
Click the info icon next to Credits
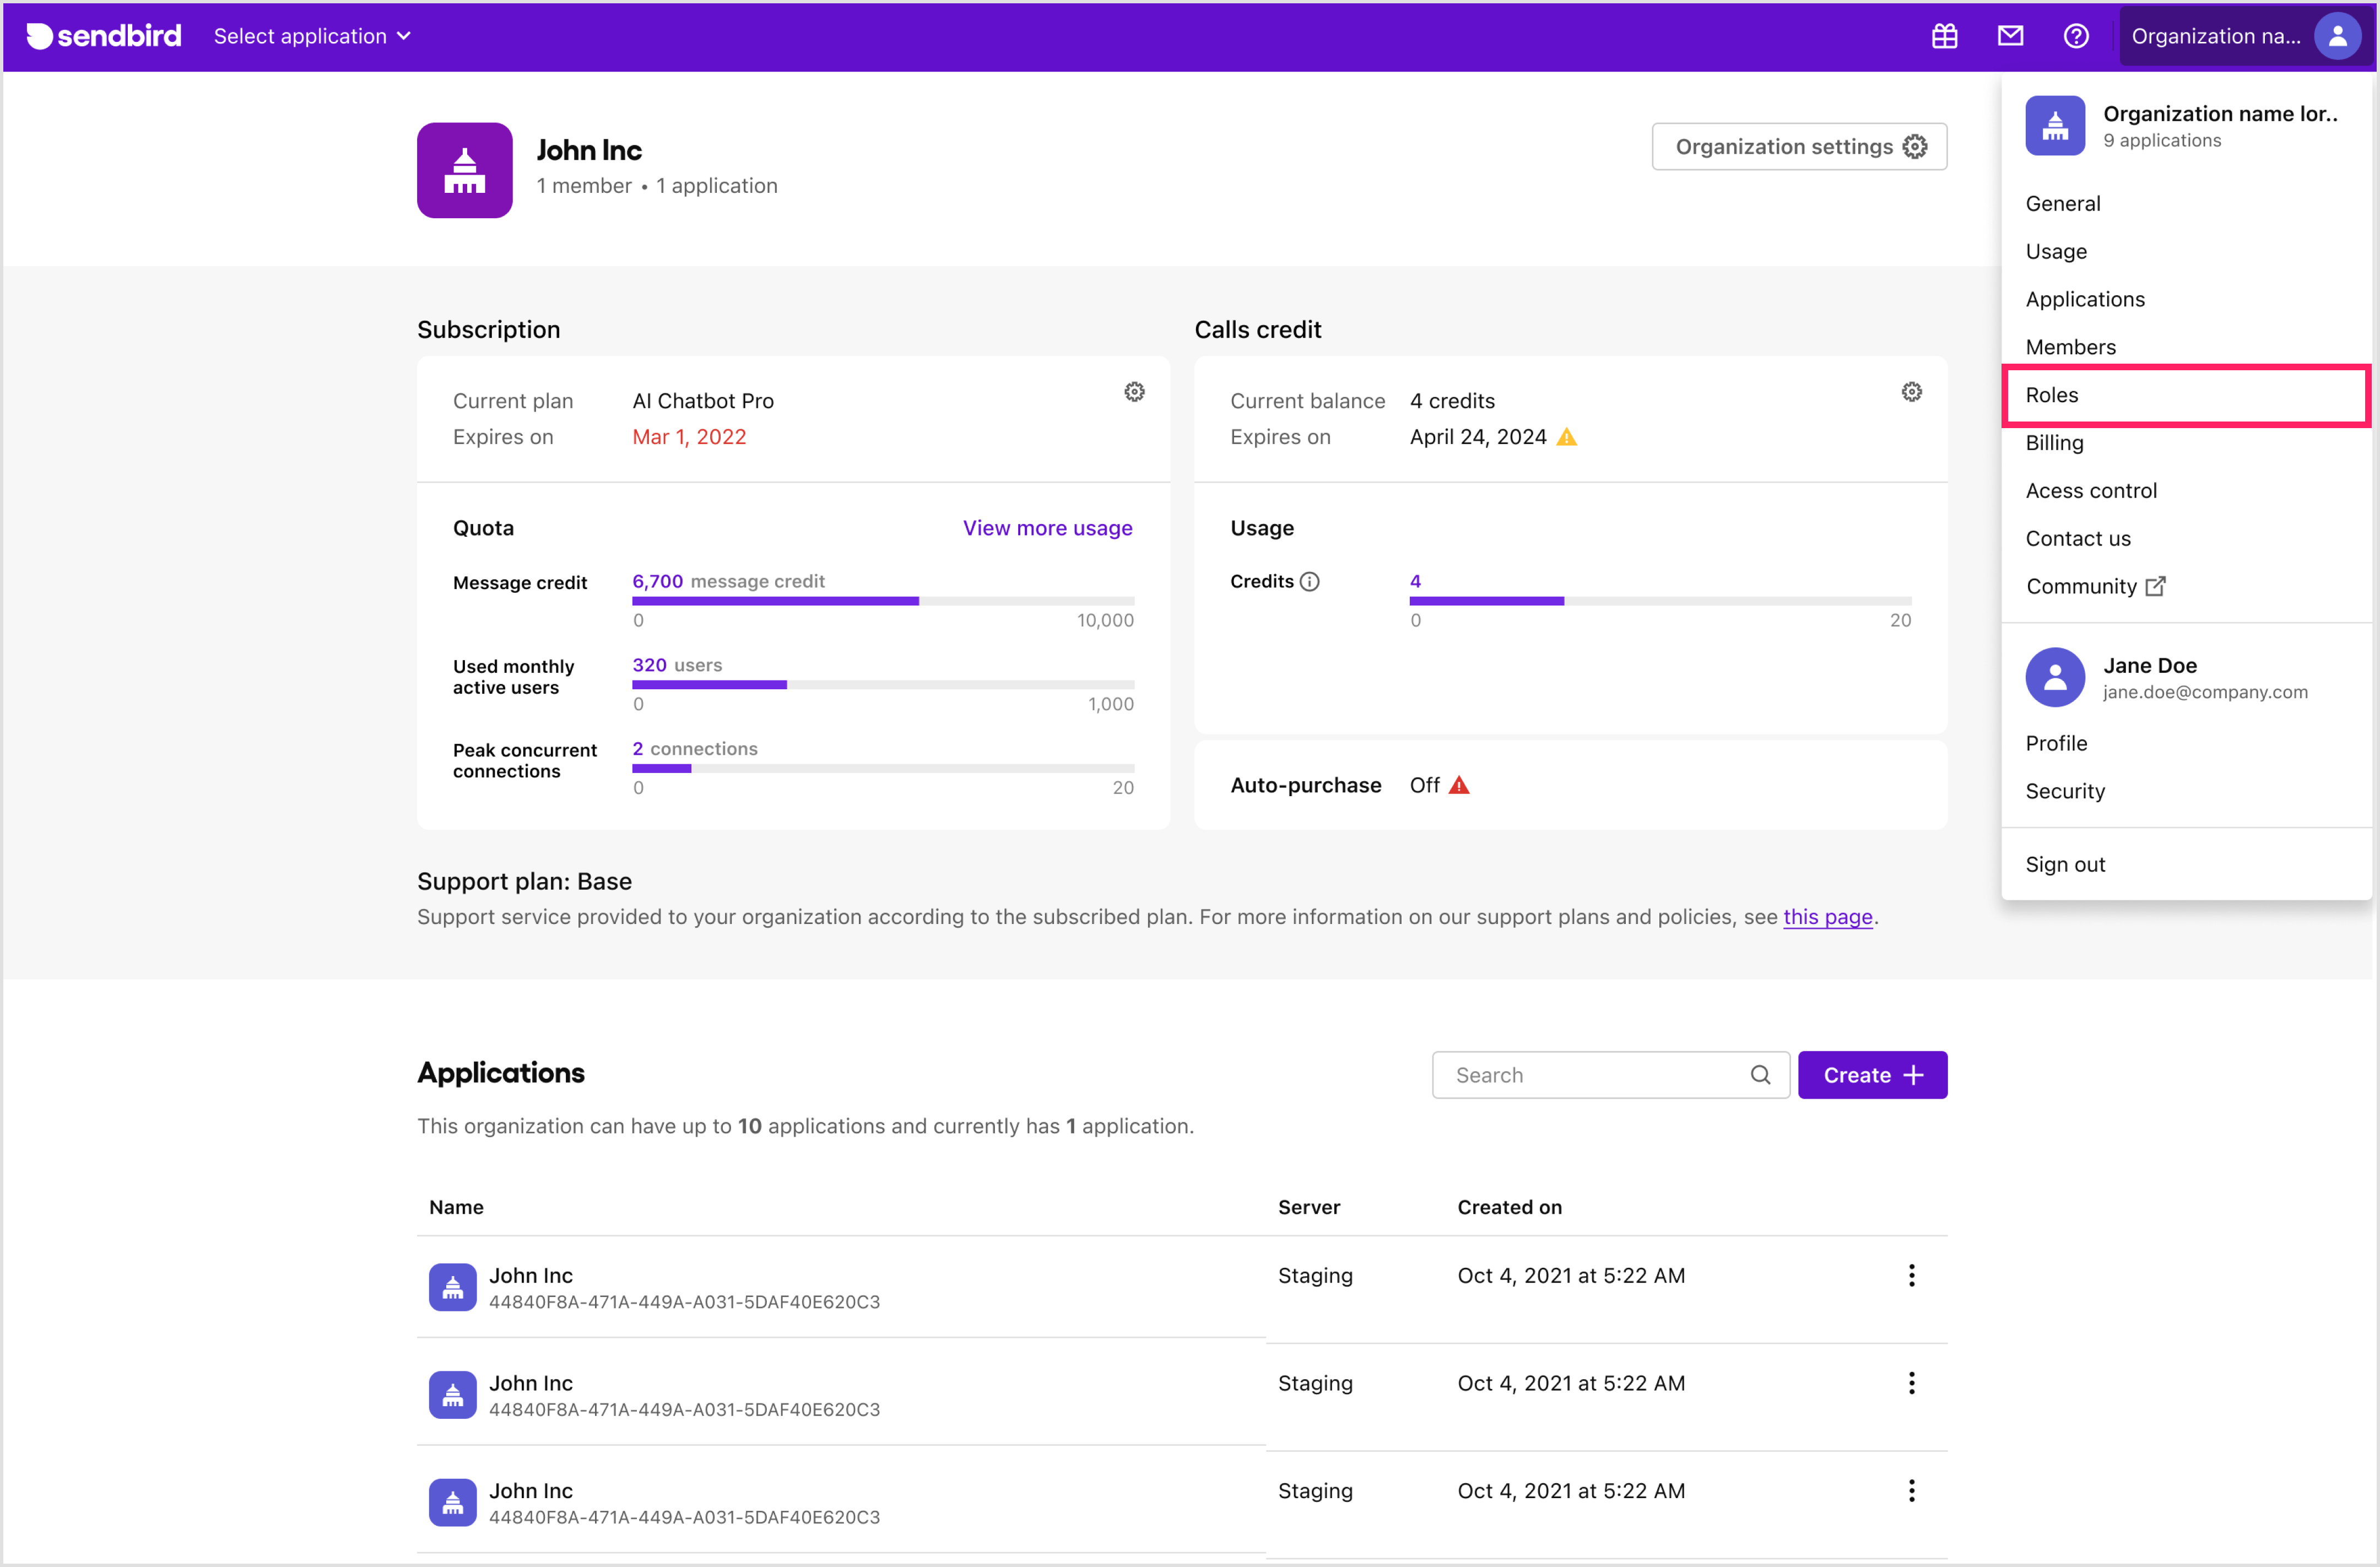pos(1310,580)
